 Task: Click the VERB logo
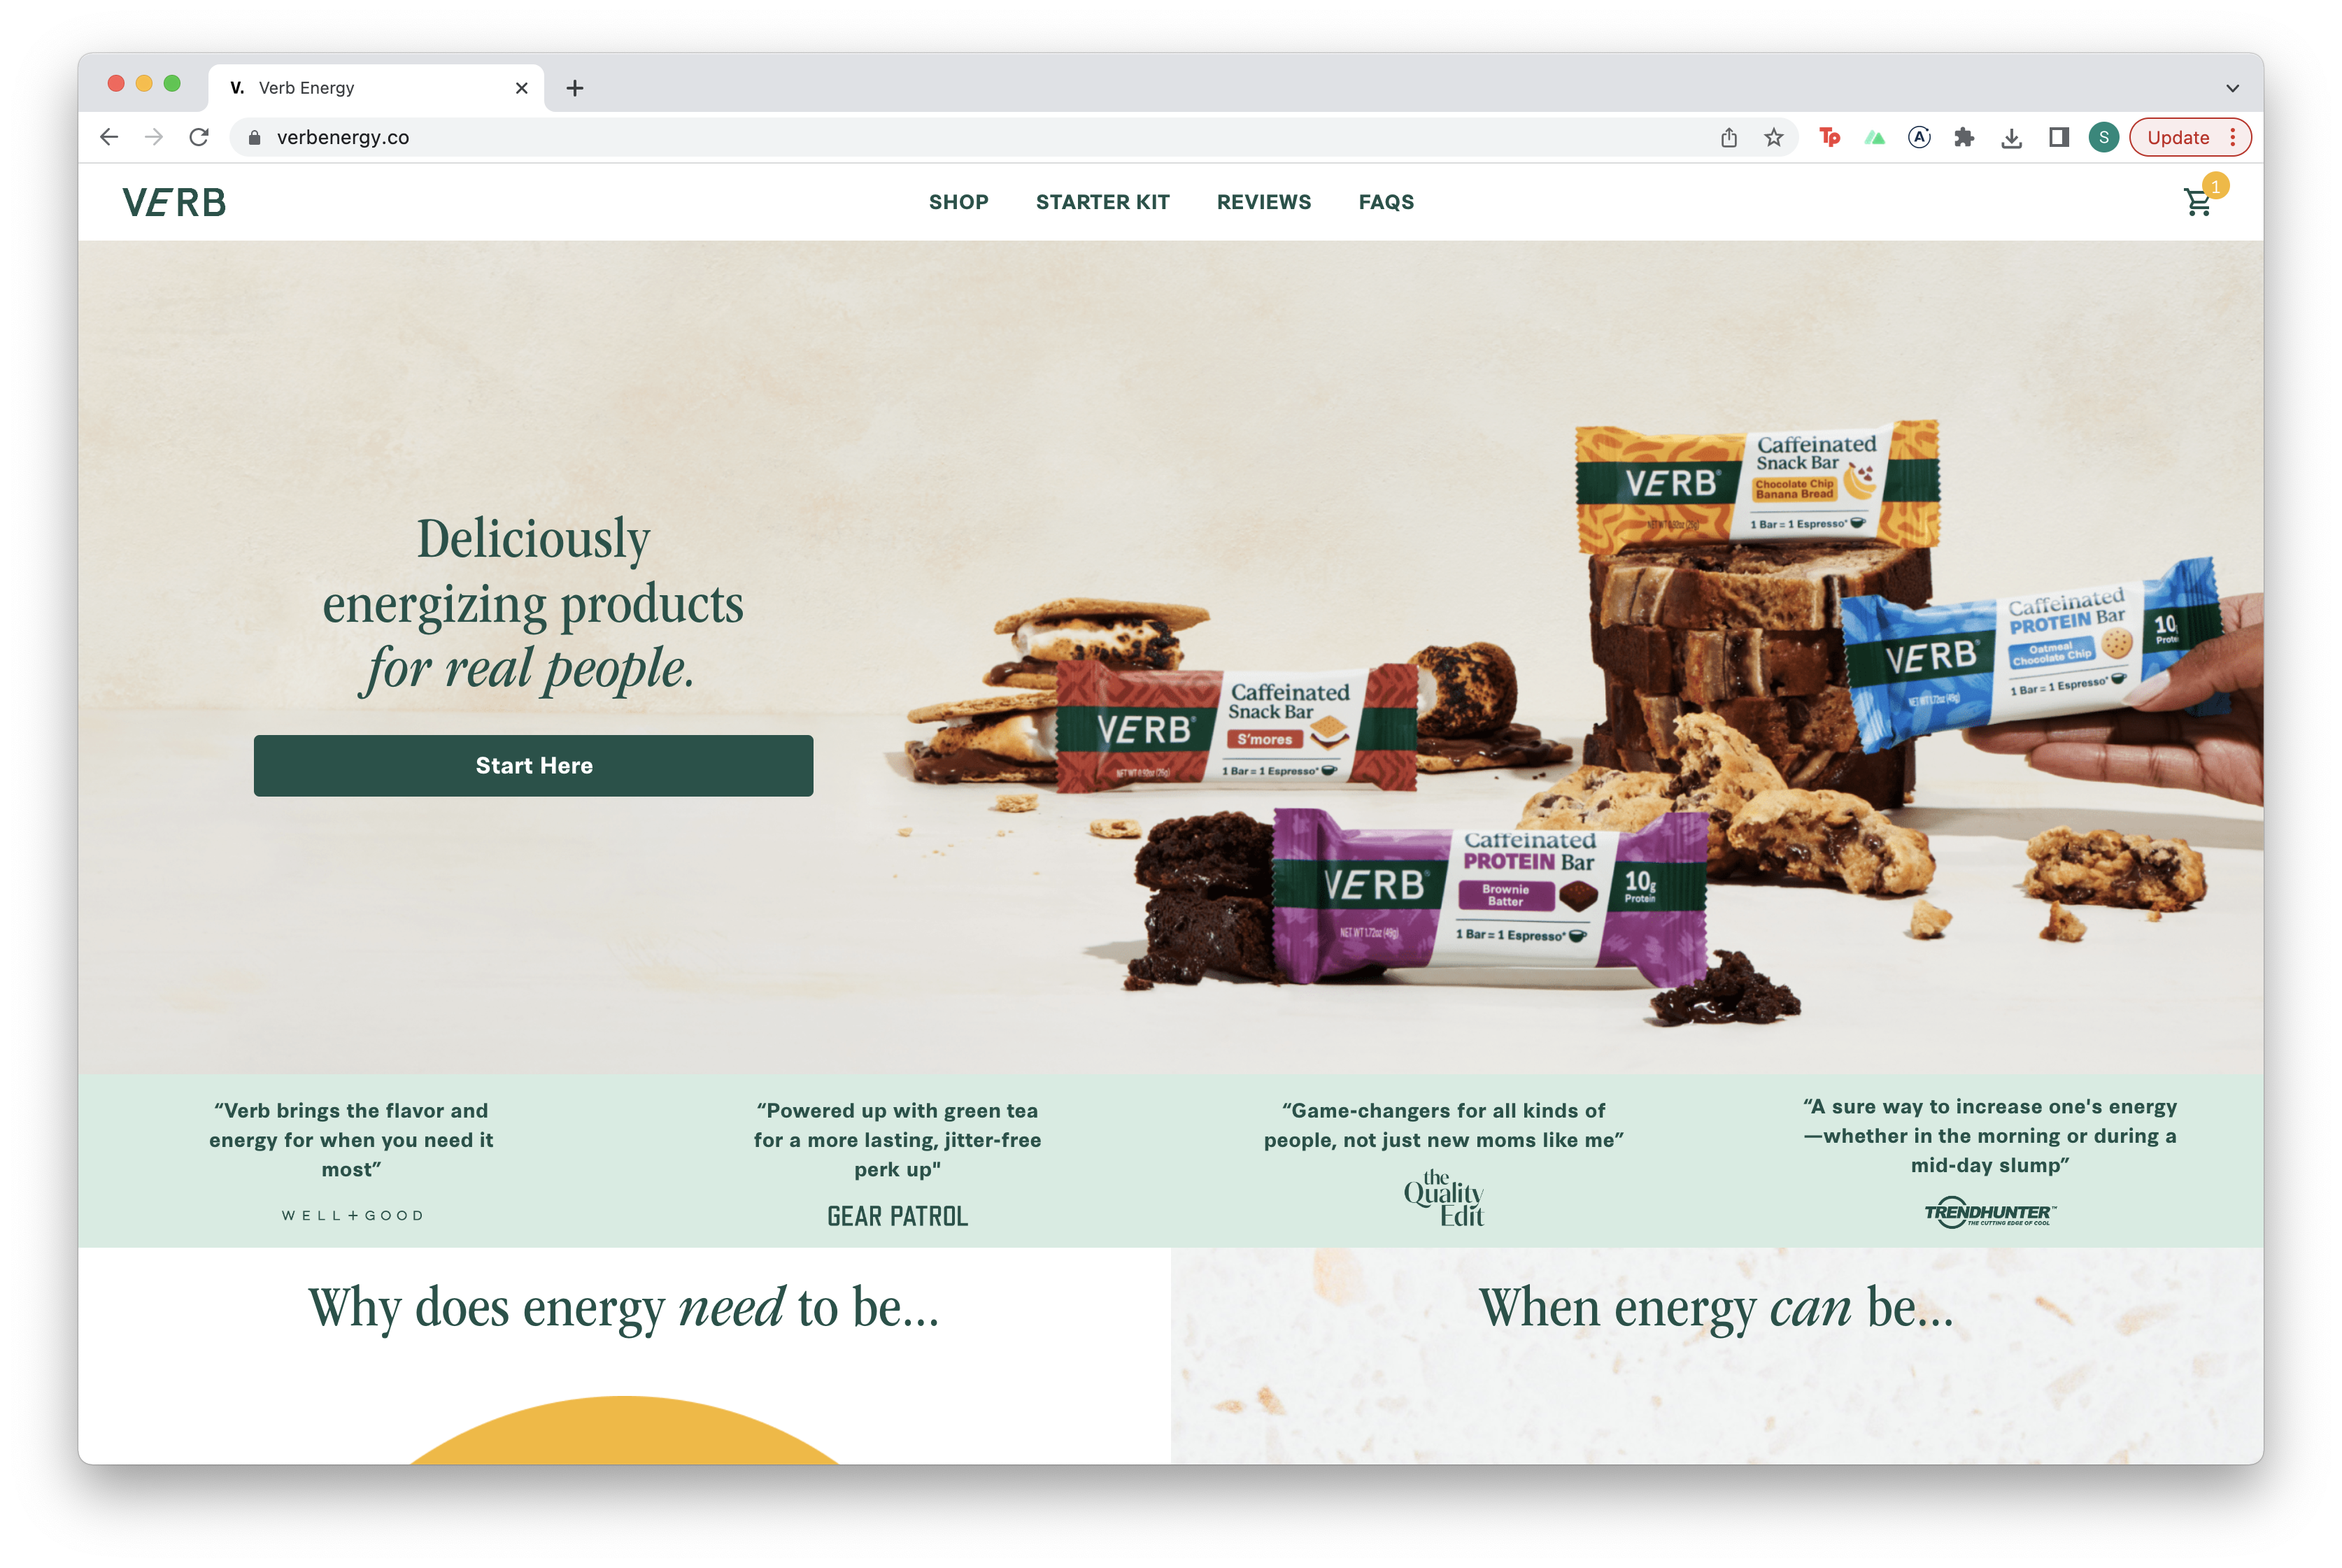click(174, 202)
